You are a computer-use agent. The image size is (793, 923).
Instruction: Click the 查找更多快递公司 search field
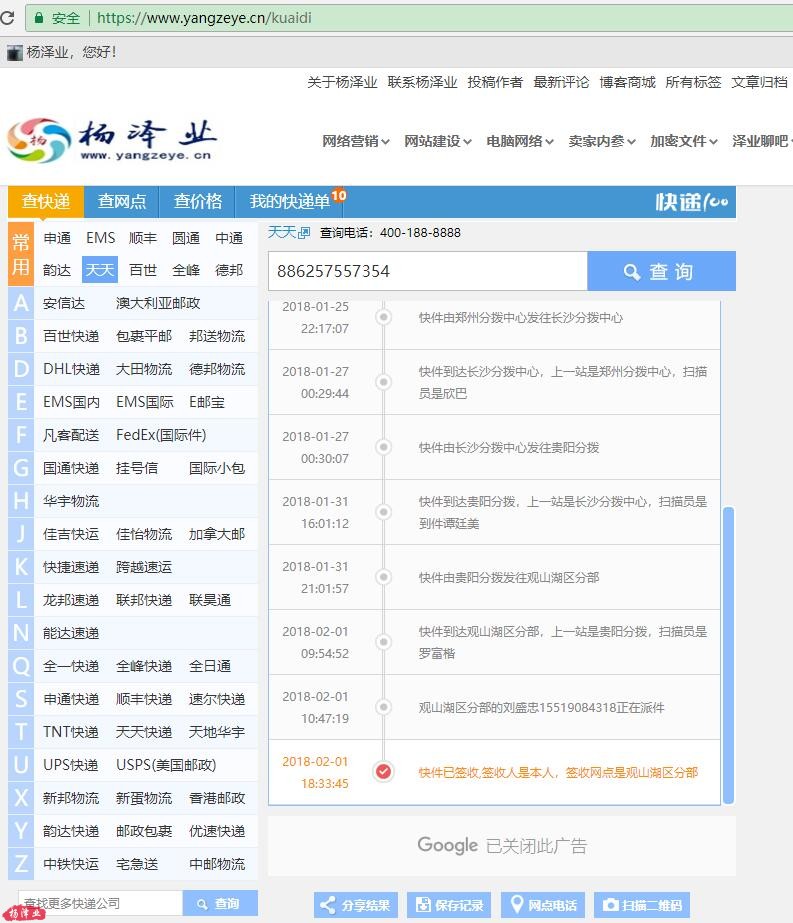pyautogui.click(x=100, y=903)
